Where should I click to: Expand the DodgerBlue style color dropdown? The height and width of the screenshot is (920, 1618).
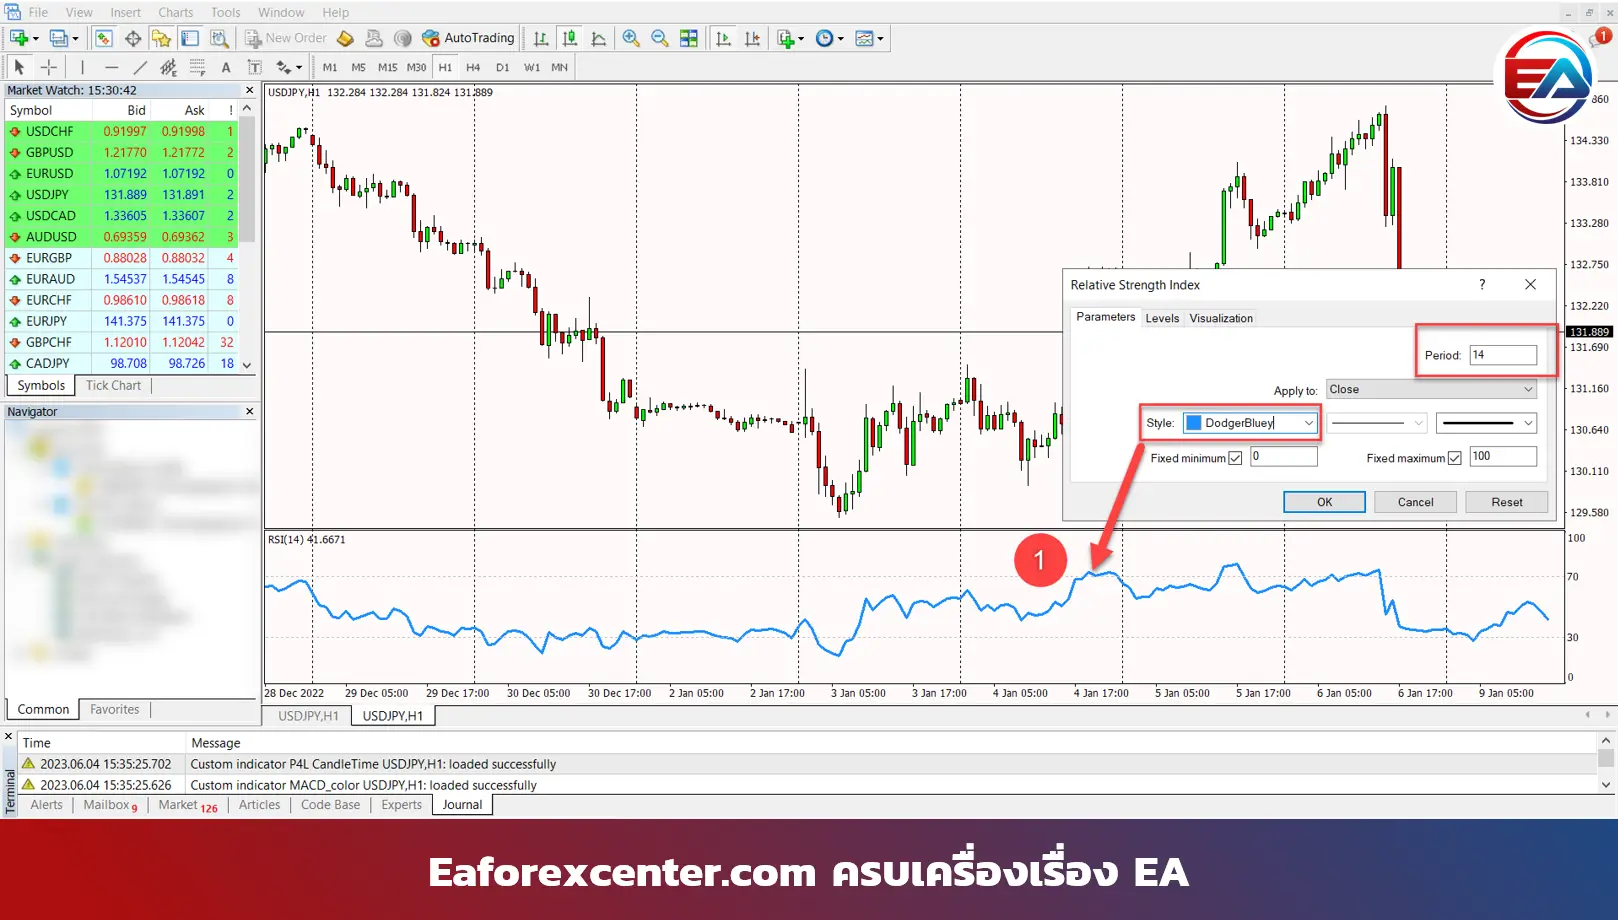[x=1308, y=423]
